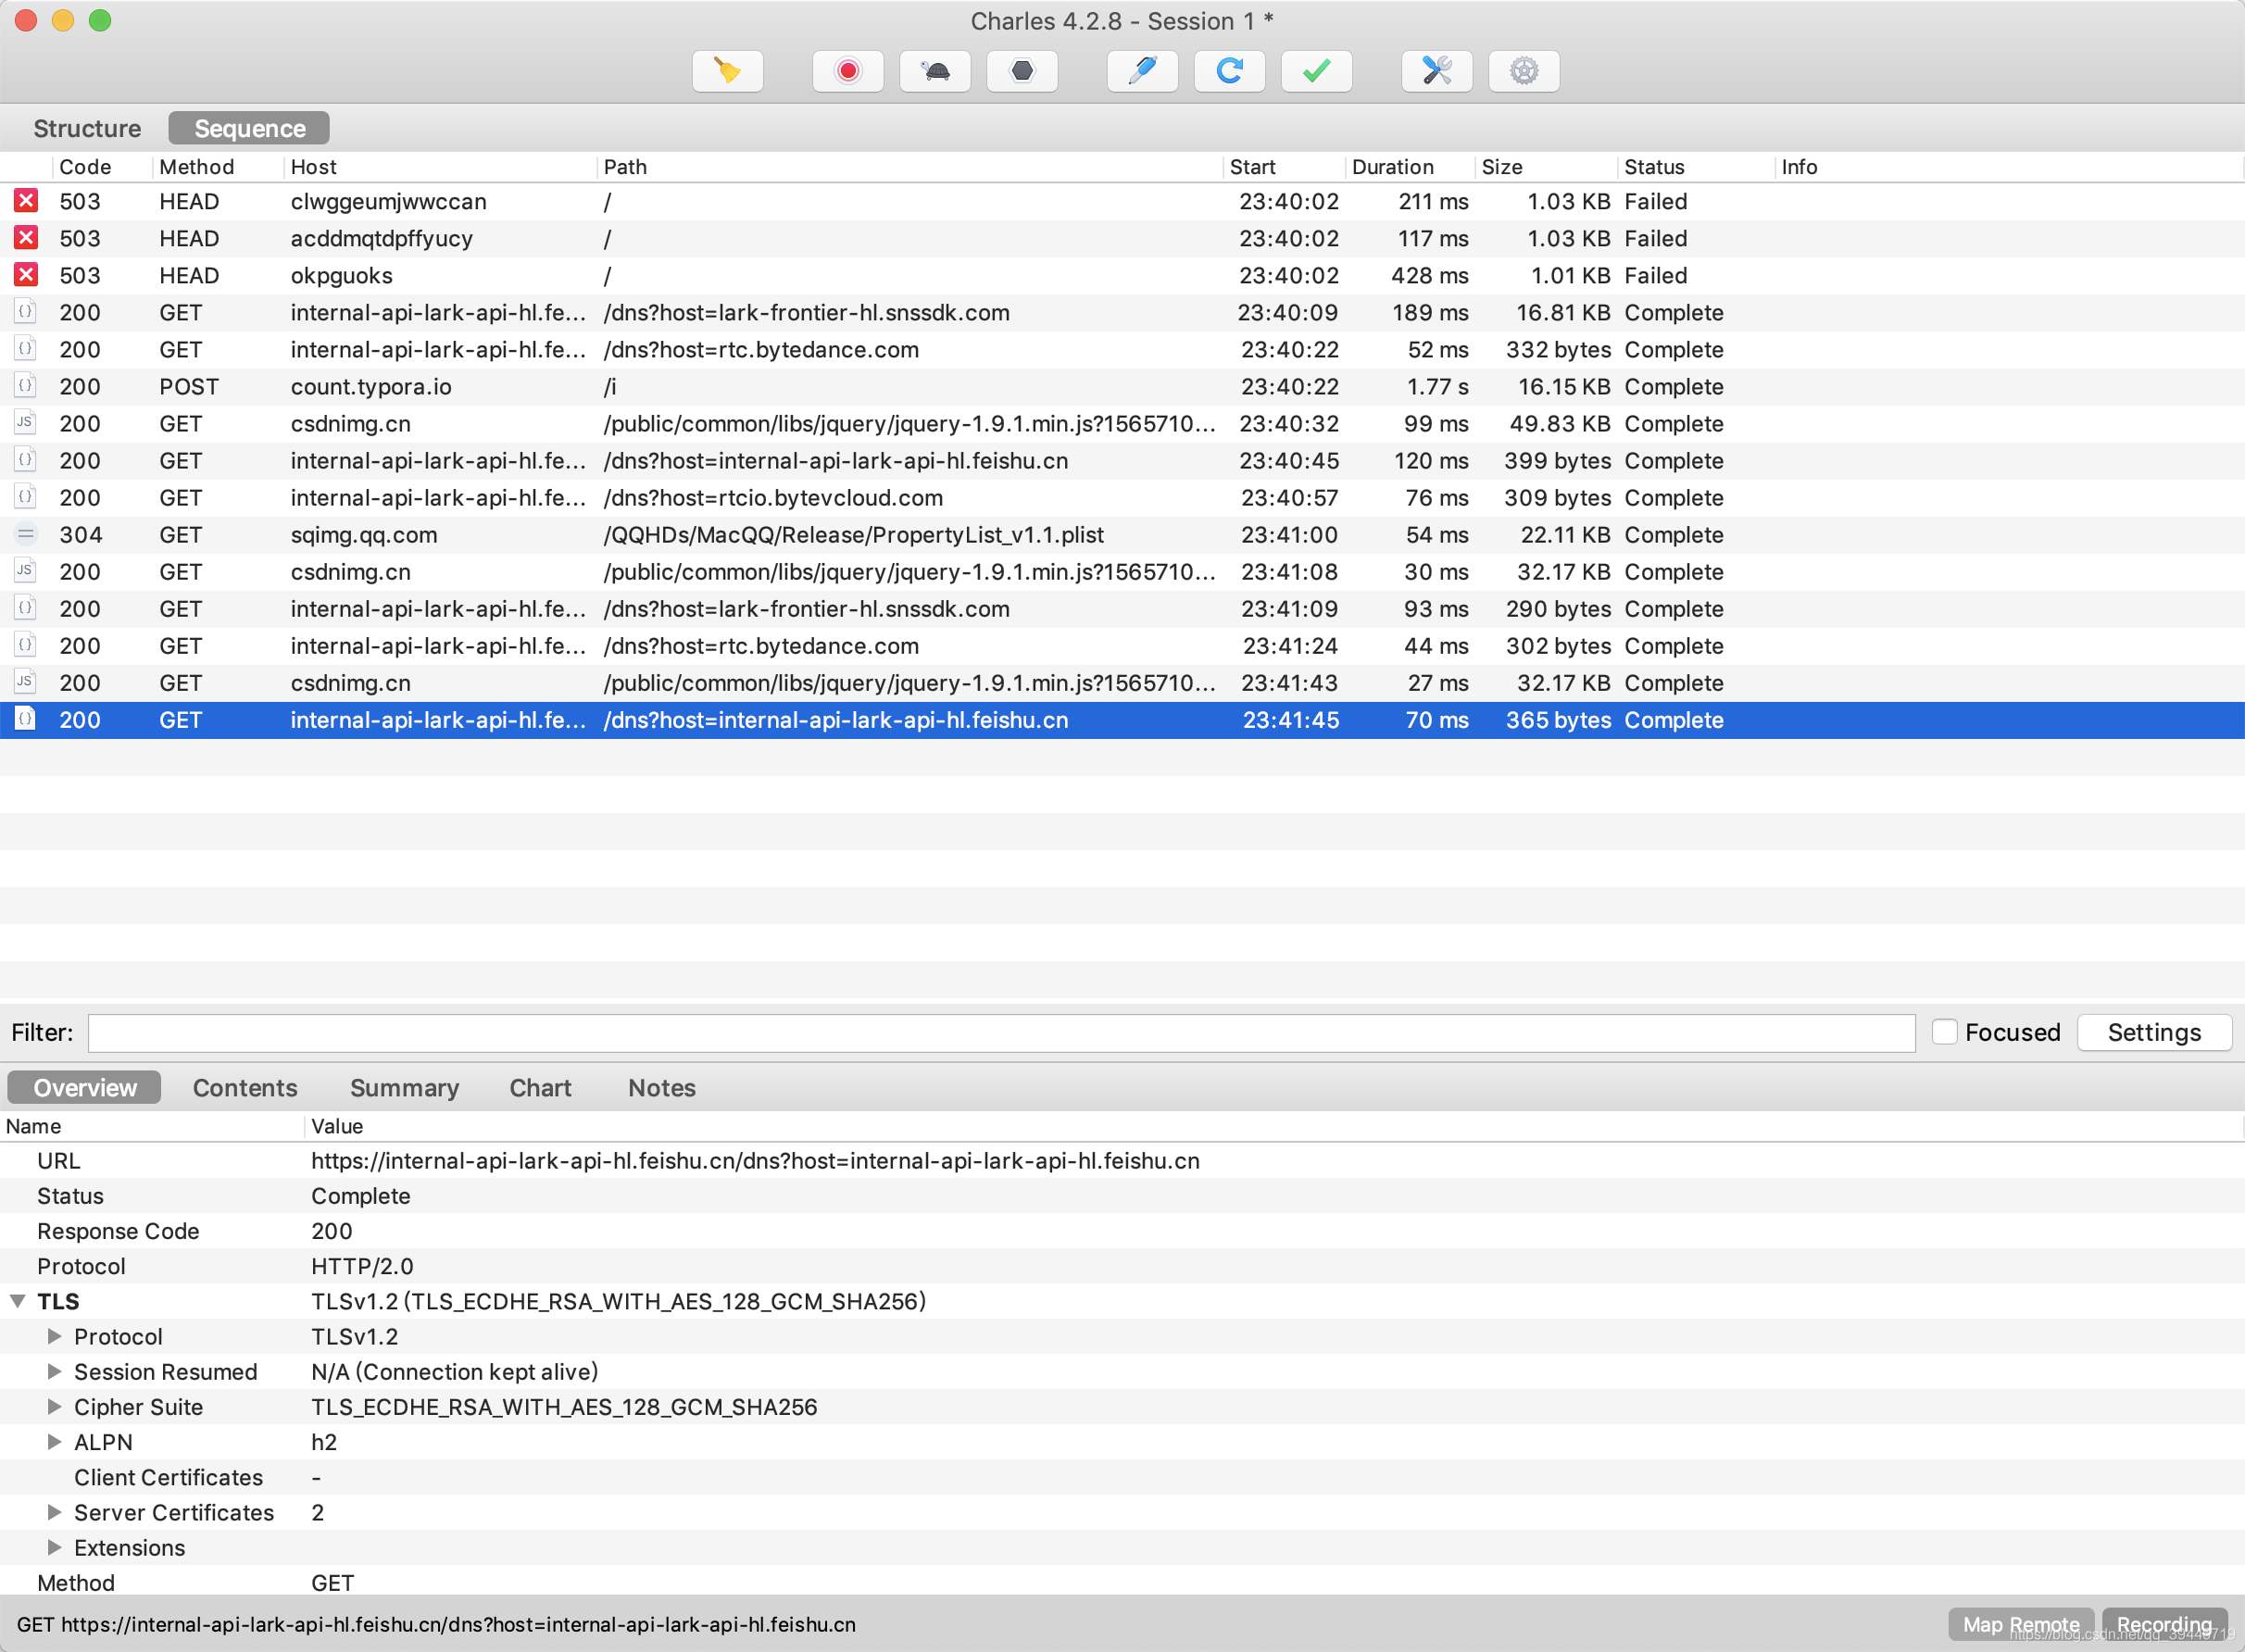The width and height of the screenshot is (2245, 1652).
Task: Open Tools with wrench icon
Action: [1436, 71]
